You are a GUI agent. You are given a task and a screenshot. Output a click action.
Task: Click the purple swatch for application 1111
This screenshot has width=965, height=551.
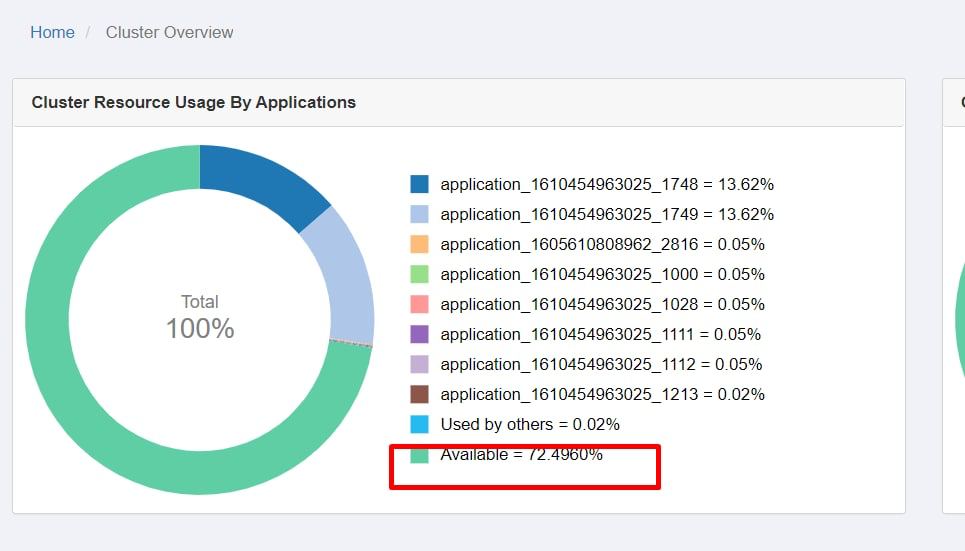click(420, 334)
